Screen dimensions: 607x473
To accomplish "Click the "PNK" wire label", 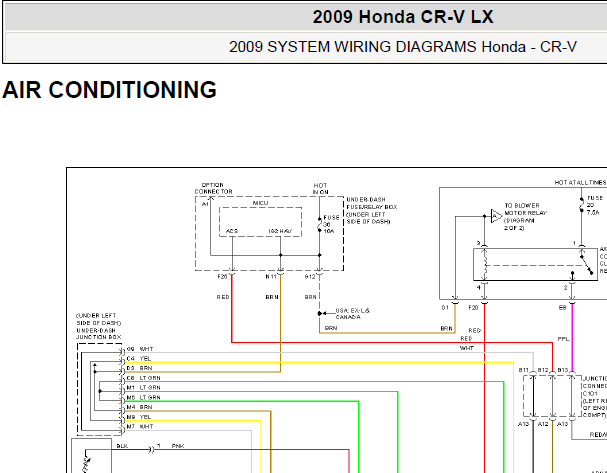I will (178, 446).
